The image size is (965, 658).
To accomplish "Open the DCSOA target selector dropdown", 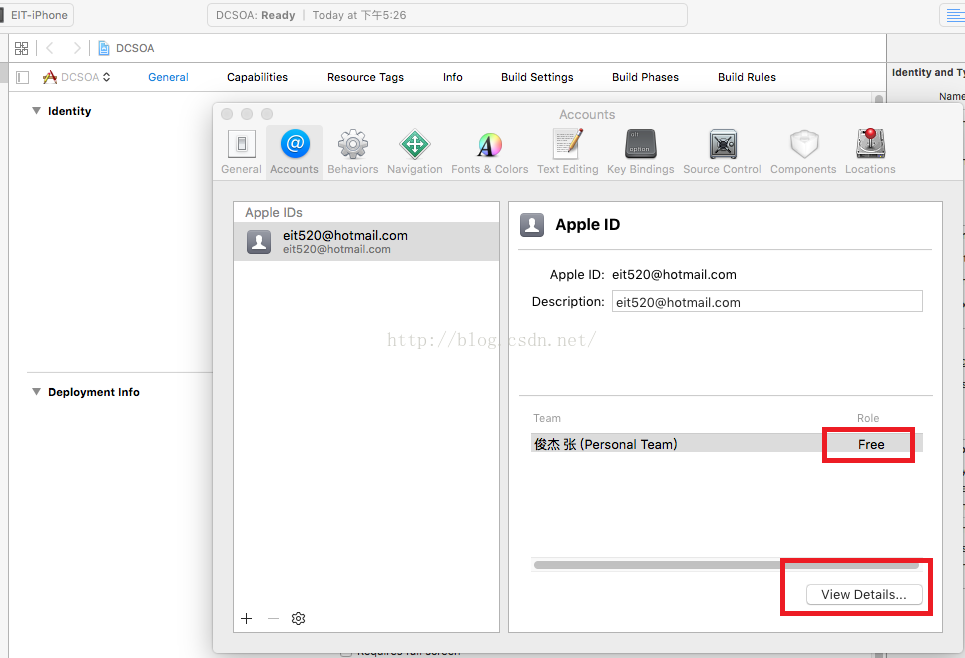I will click(x=77, y=77).
